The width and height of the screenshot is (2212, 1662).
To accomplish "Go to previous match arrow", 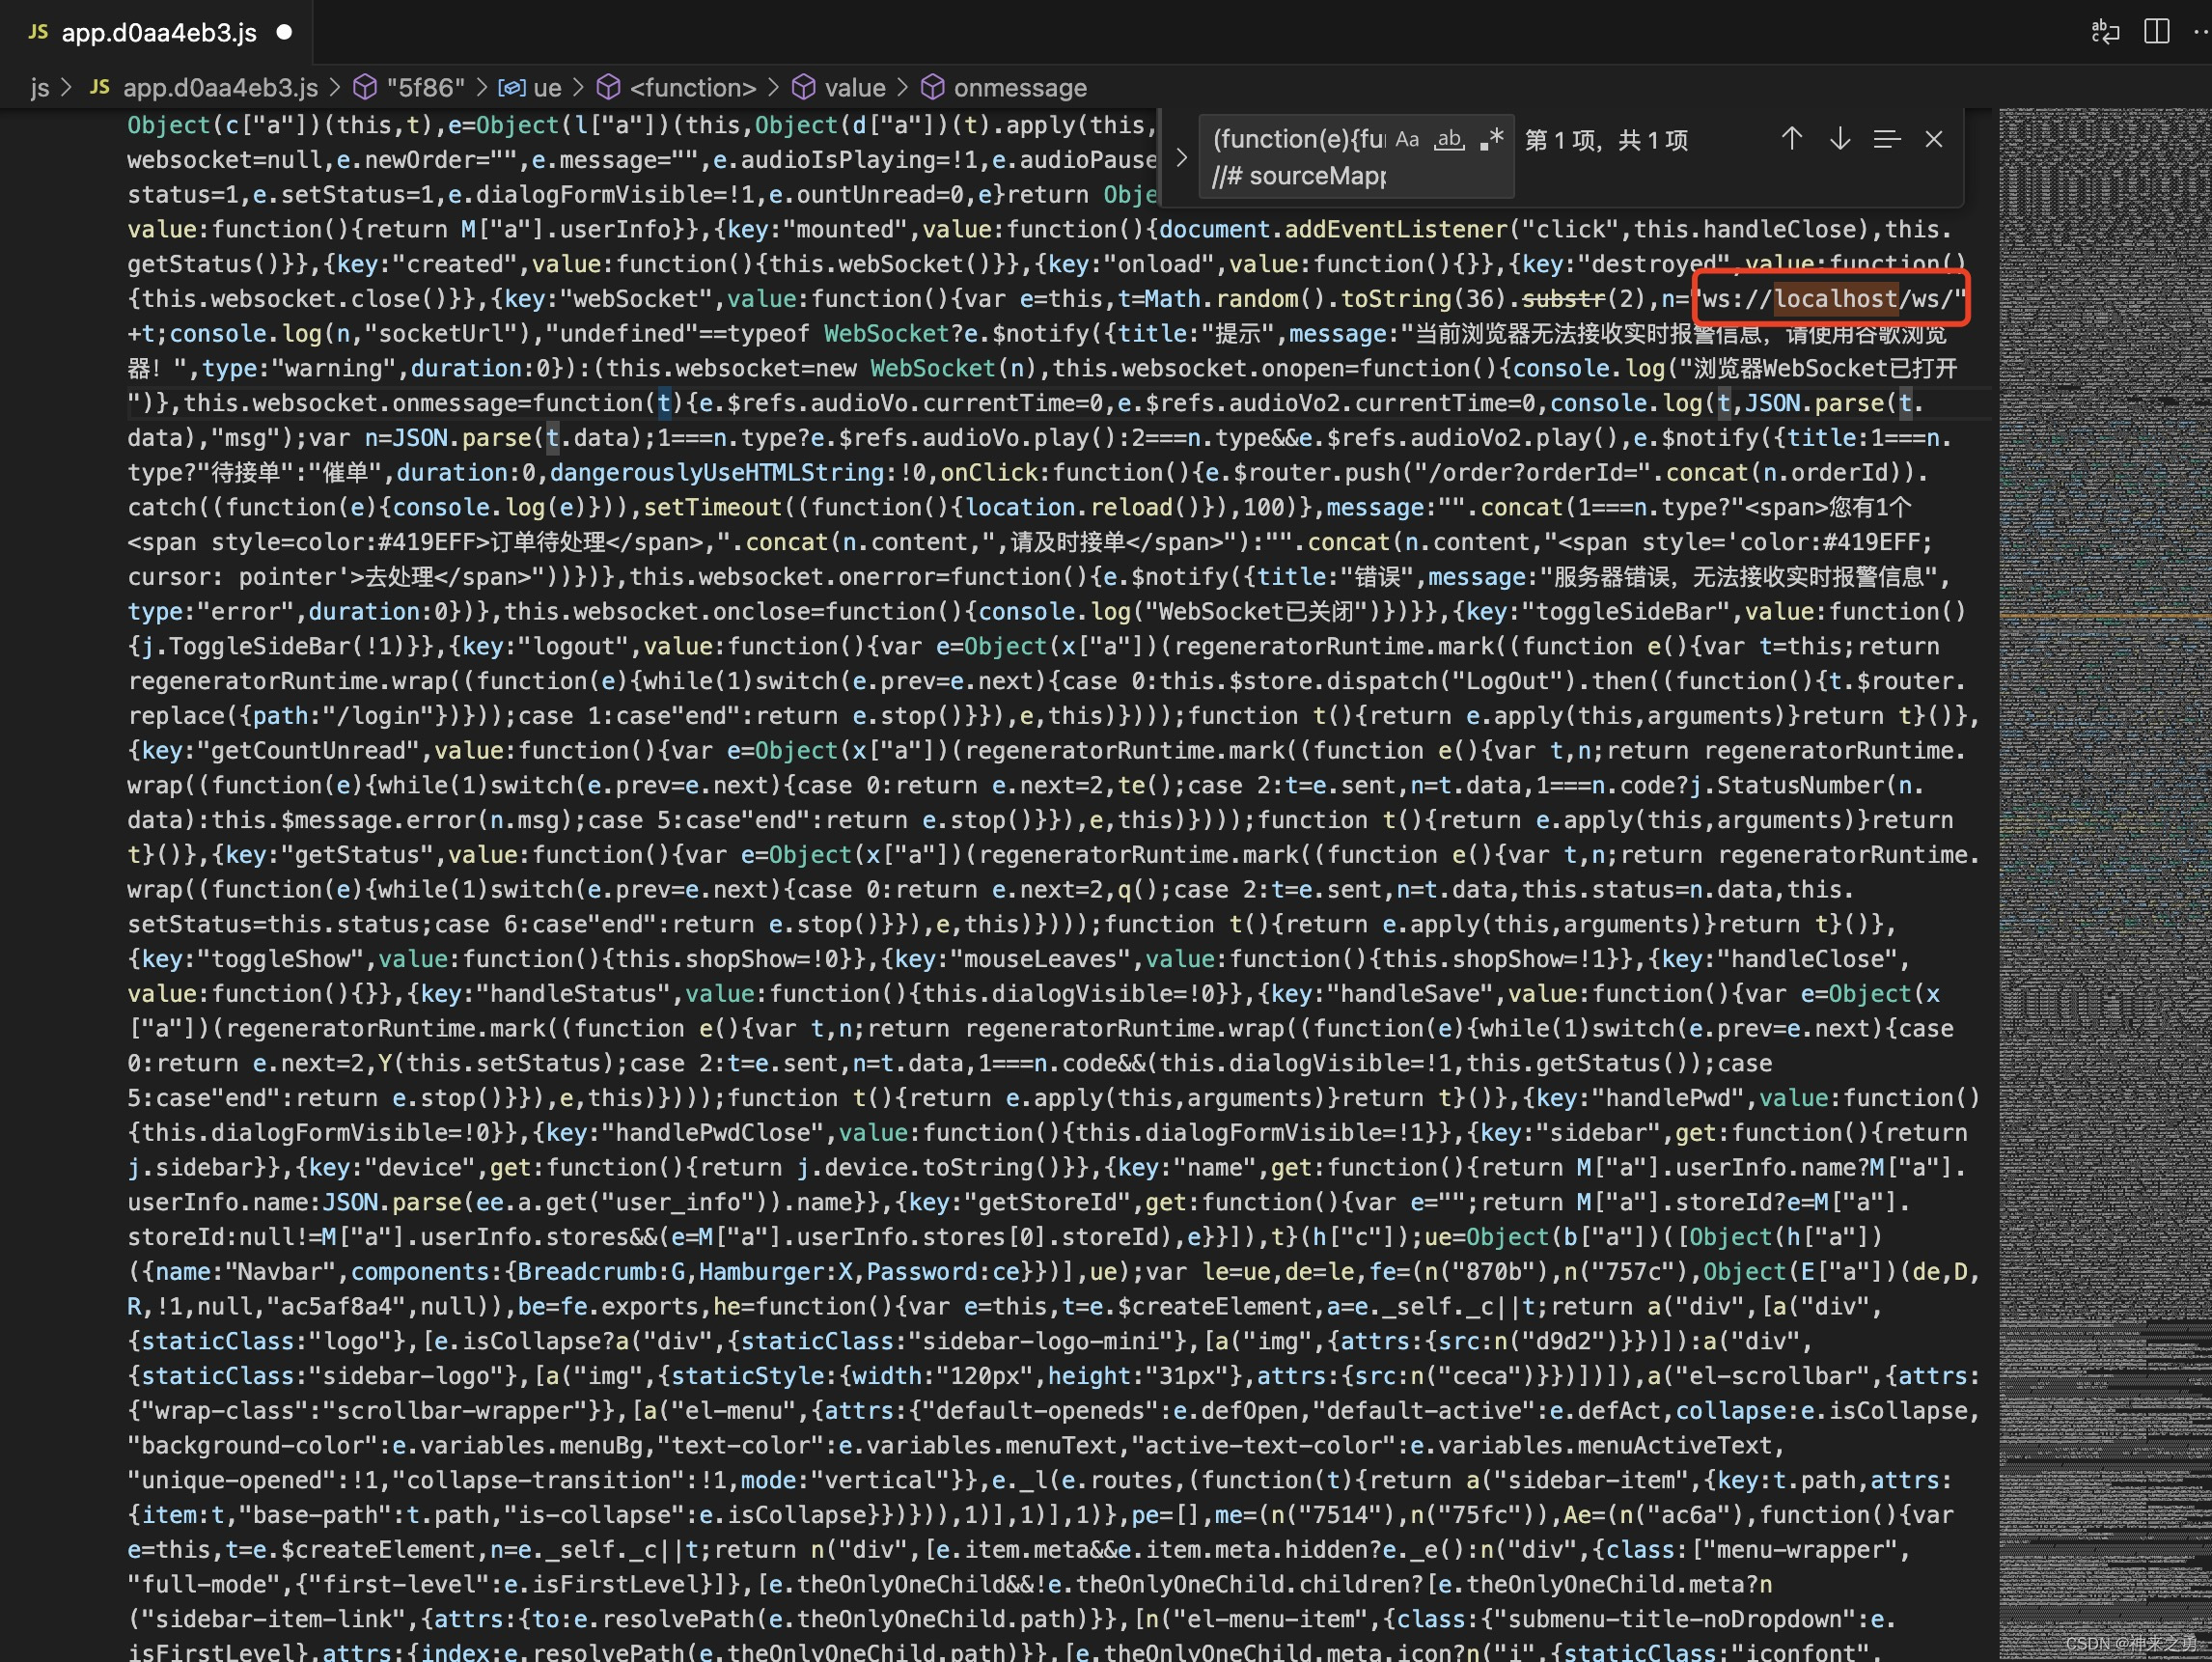I will click(x=1791, y=139).
